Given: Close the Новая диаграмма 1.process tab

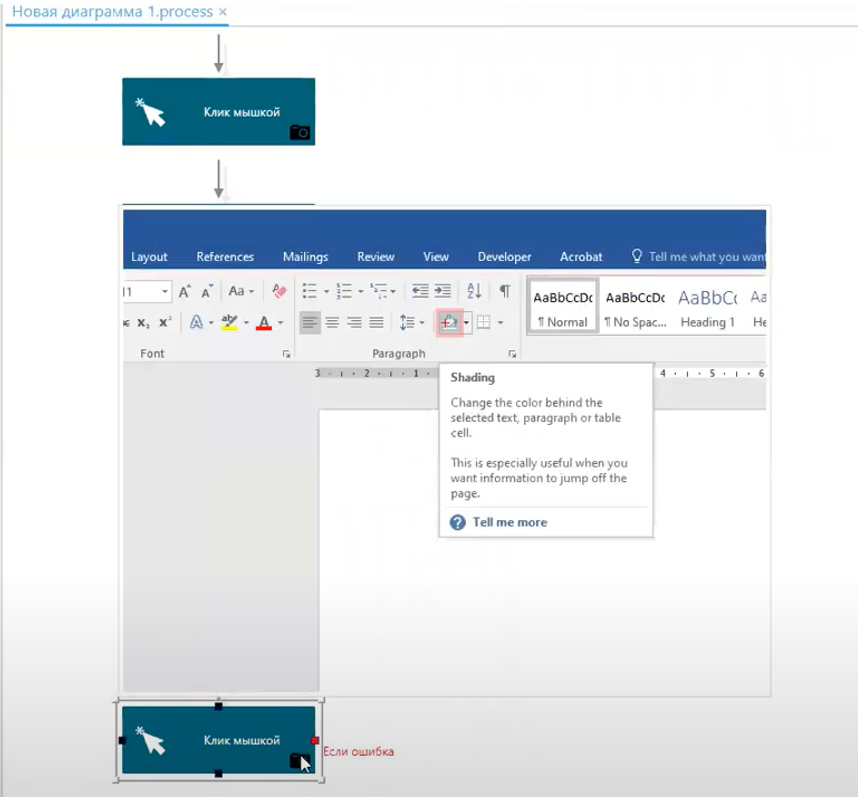Looking at the screenshot, I should coord(222,11).
